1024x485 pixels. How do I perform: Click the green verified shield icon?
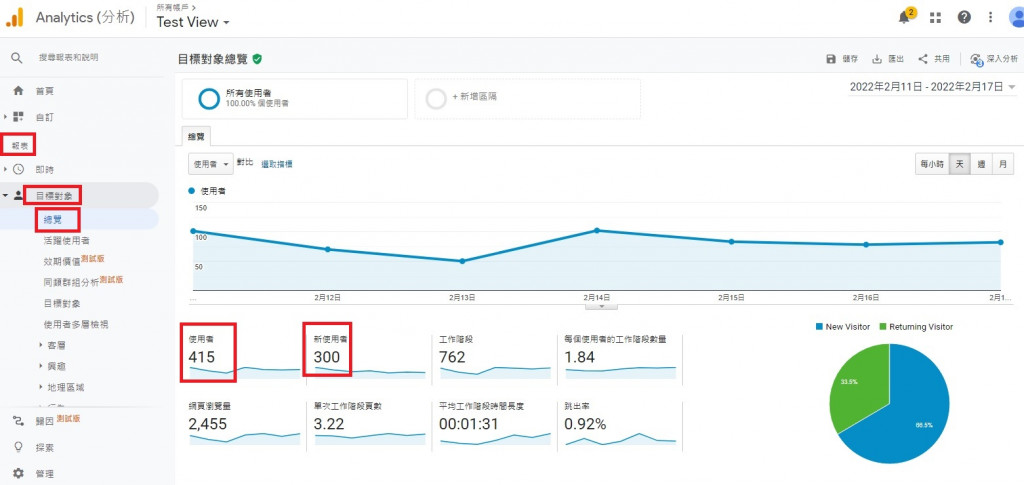coord(257,59)
